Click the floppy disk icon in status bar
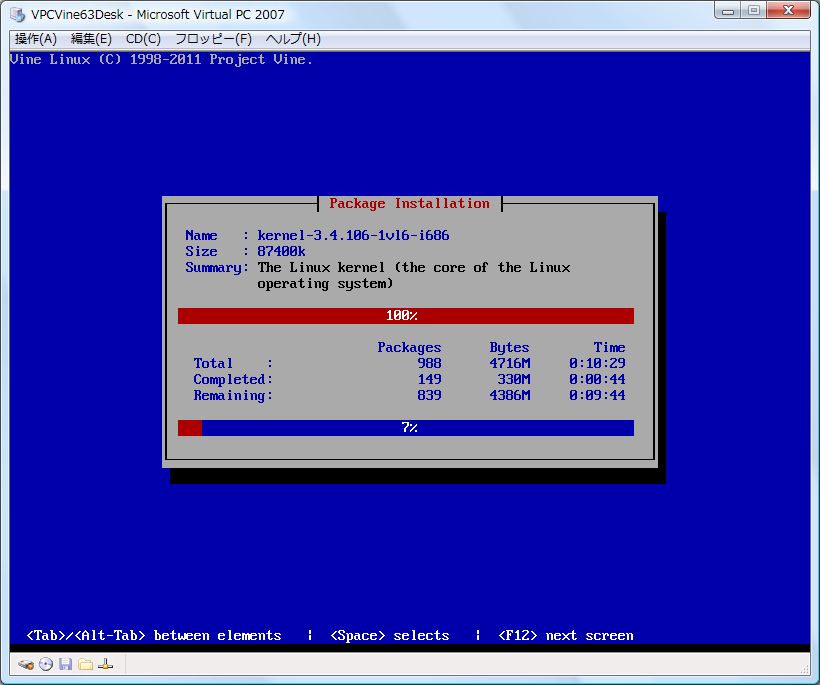820x685 pixels. (65, 665)
